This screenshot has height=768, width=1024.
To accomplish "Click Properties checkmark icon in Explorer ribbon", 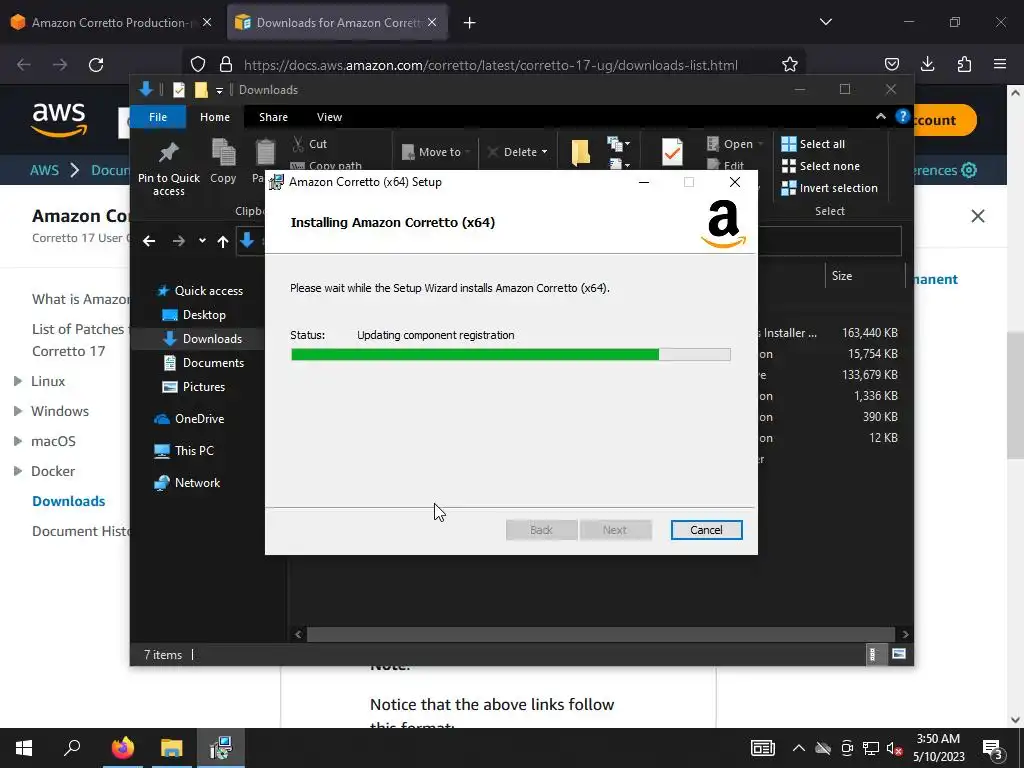I will [x=672, y=152].
